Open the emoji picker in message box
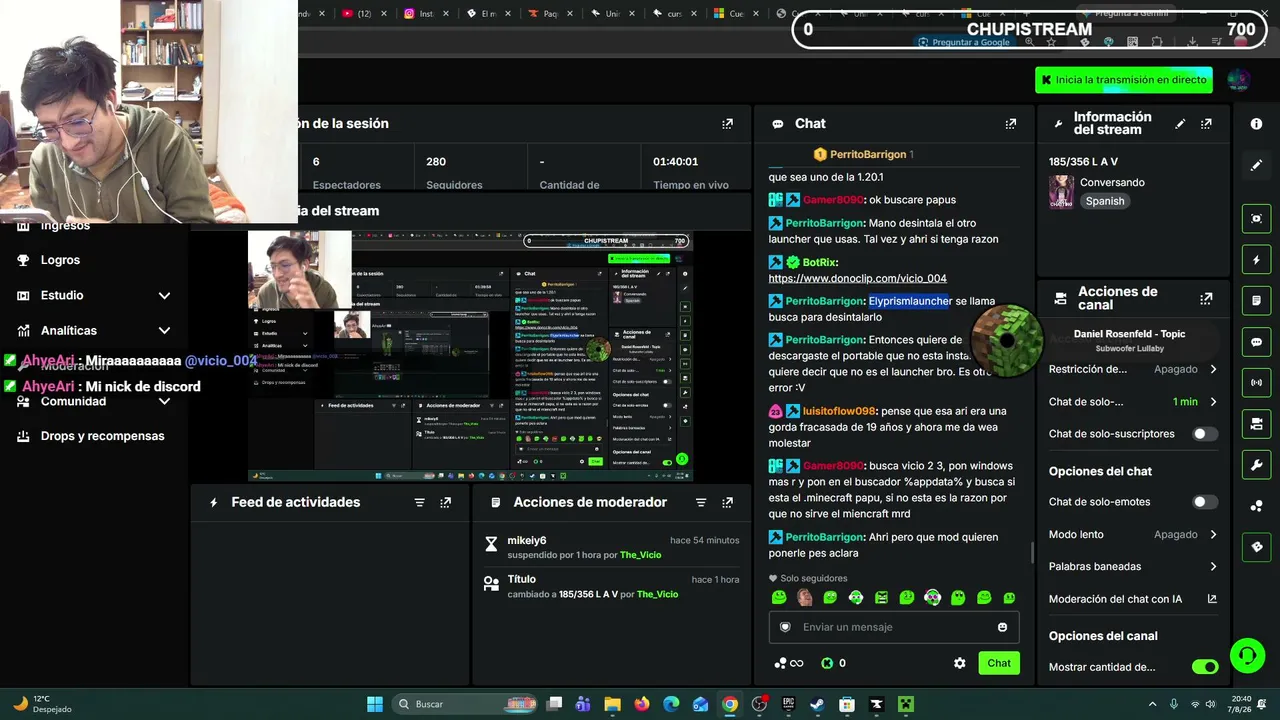Image resolution: width=1280 pixels, height=720 pixels. [1002, 627]
